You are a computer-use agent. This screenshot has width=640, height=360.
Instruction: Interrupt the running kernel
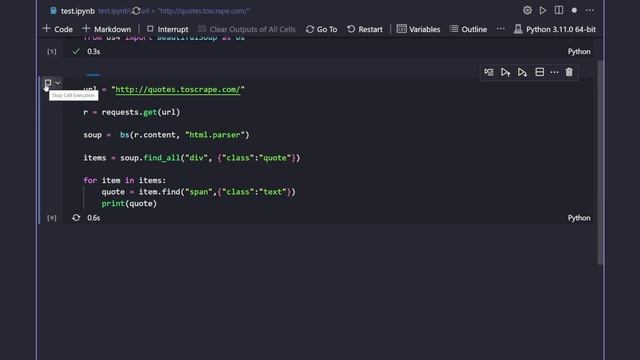coord(167,29)
